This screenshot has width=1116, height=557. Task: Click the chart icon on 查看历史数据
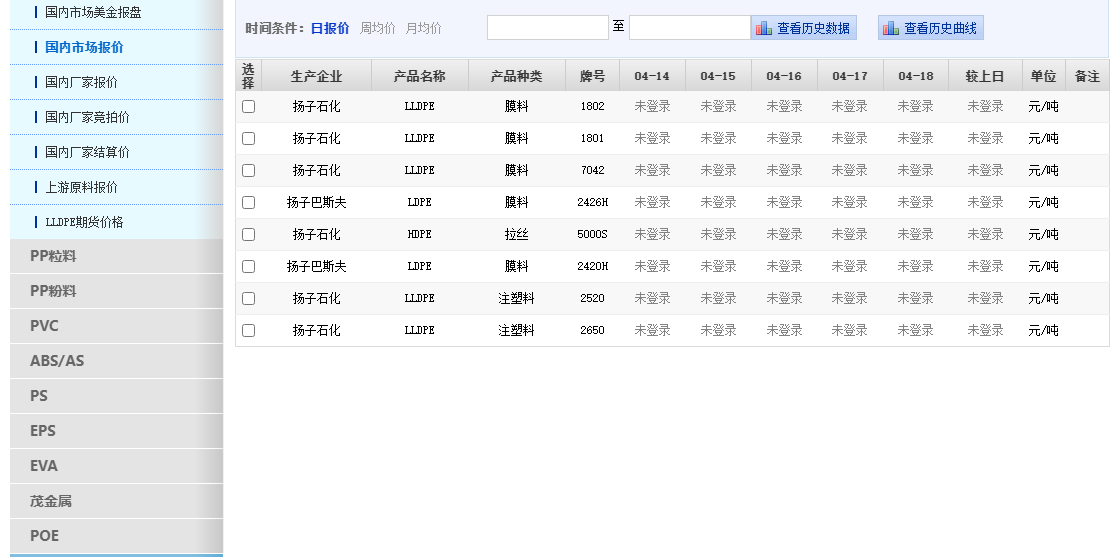pyautogui.click(x=764, y=29)
